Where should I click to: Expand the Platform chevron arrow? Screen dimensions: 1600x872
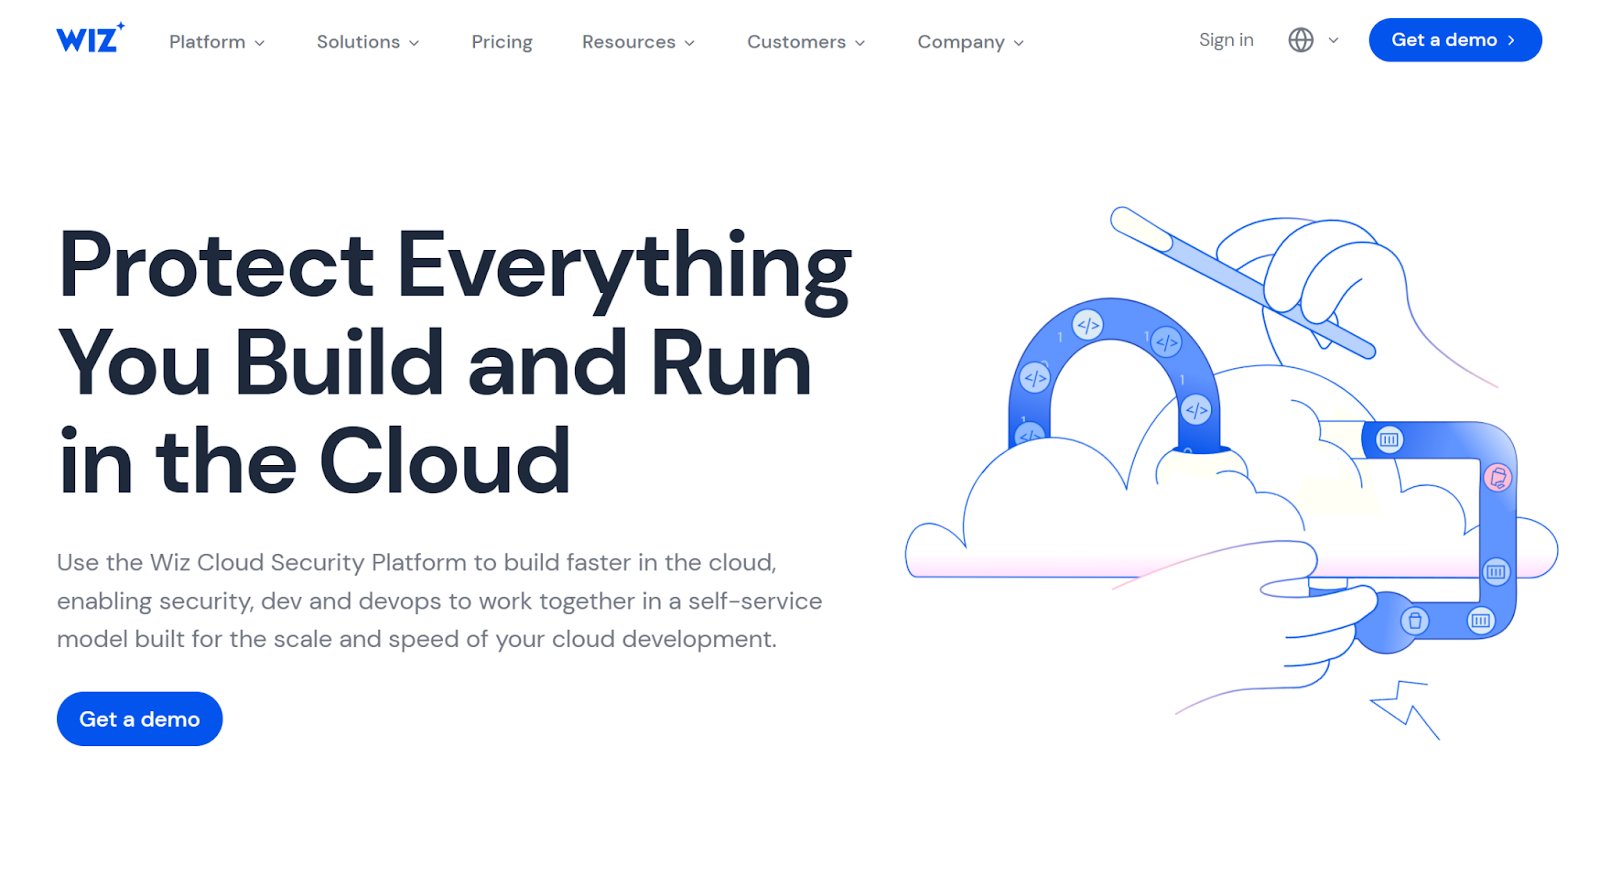pos(260,43)
